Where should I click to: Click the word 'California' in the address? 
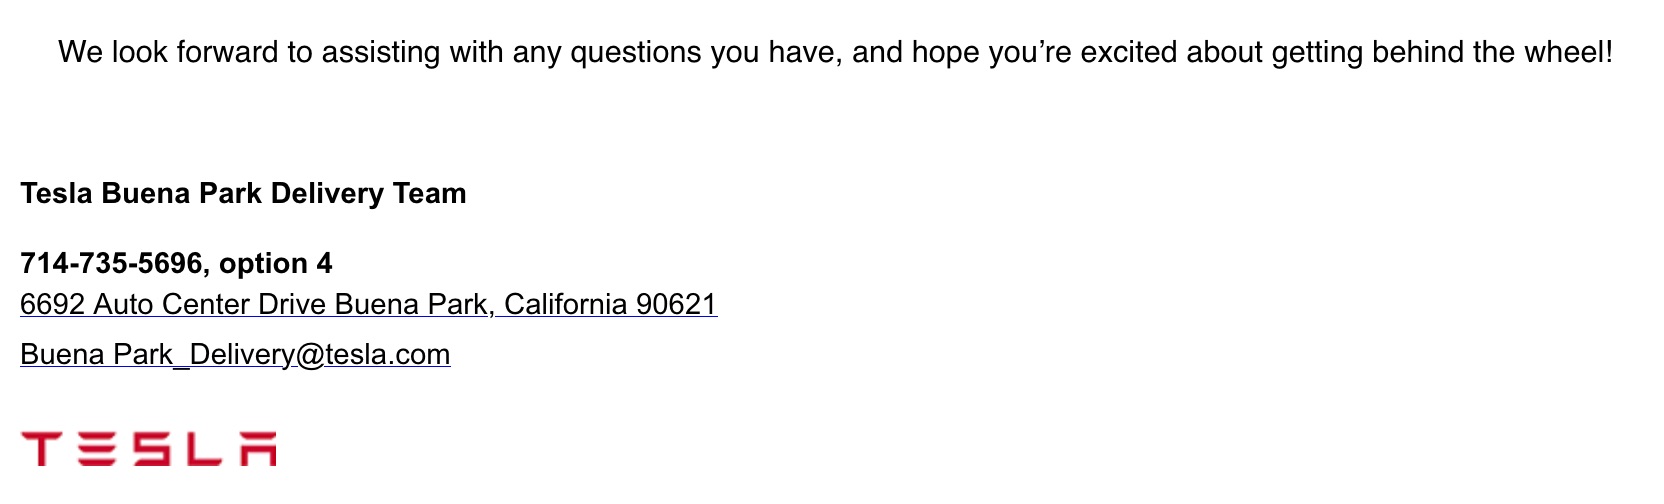click(x=566, y=304)
